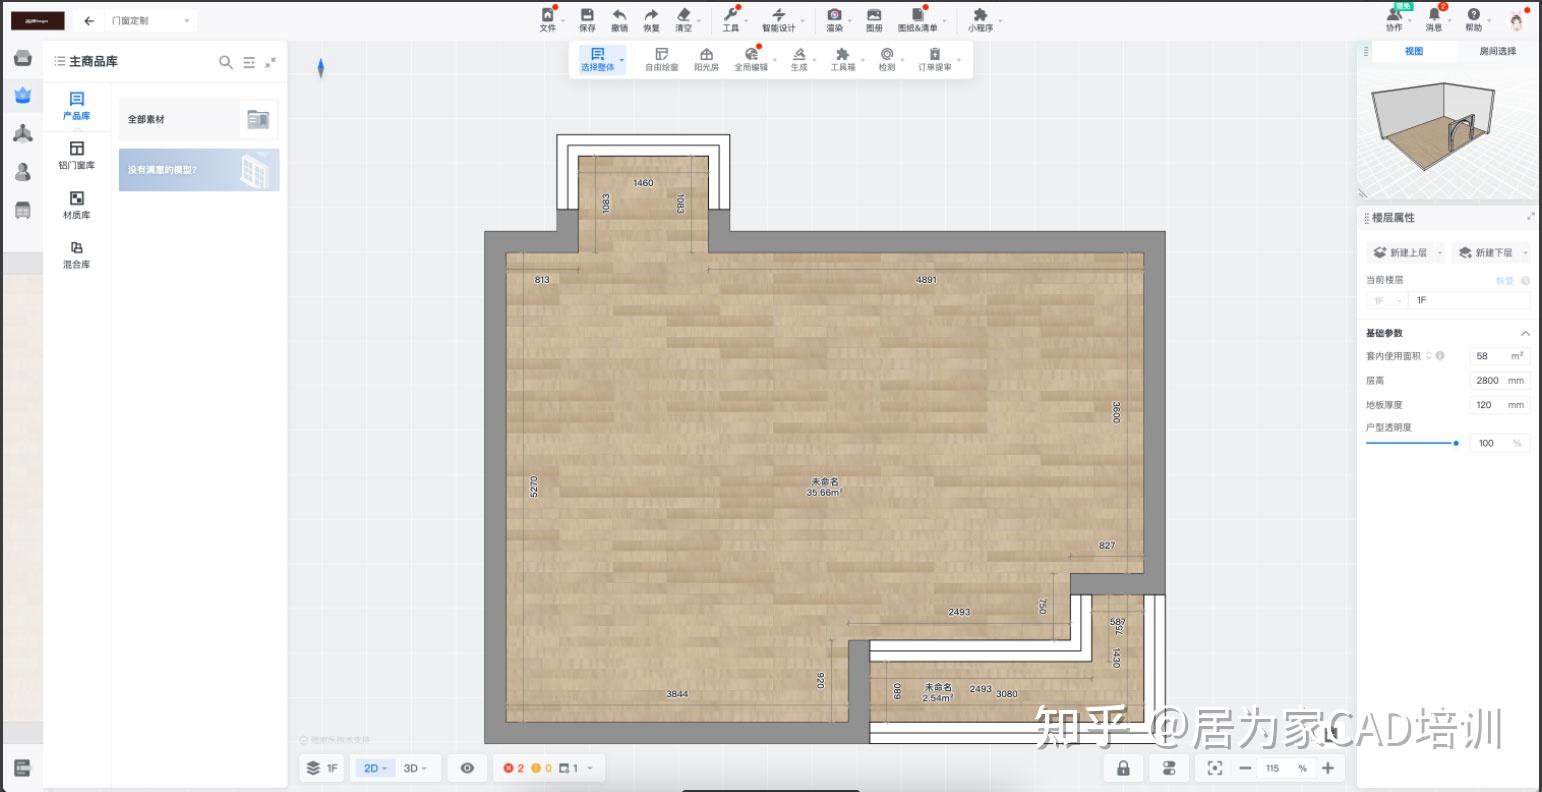The height and width of the screenshot is (792, 1542).
Task: Click the zoom out minus button
Action: pyautogui.click(x=1245, y=768)
